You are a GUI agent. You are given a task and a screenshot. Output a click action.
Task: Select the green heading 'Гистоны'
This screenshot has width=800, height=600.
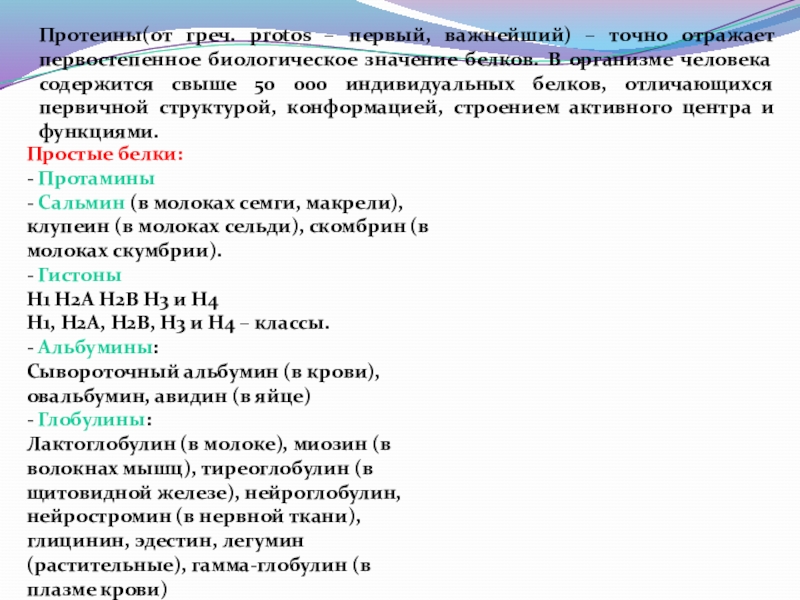(80, 276)
